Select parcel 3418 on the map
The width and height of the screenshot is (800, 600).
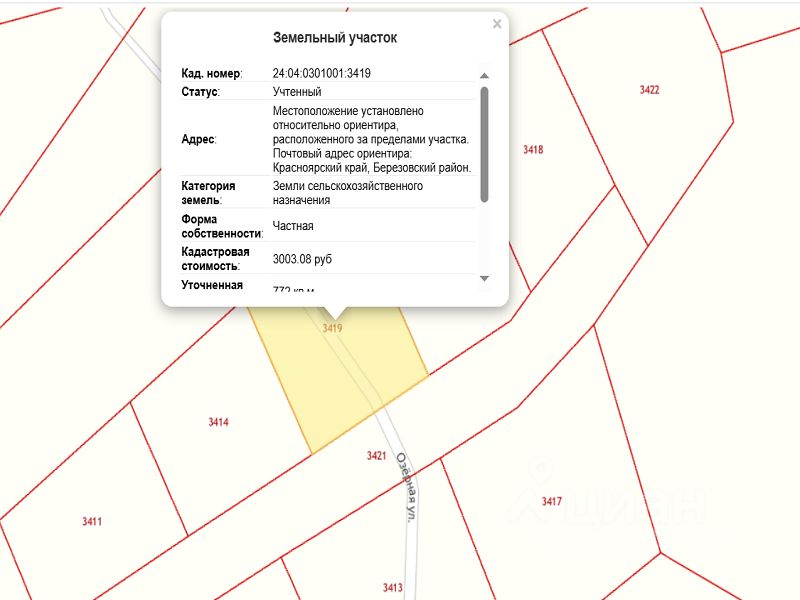[533, 149]
